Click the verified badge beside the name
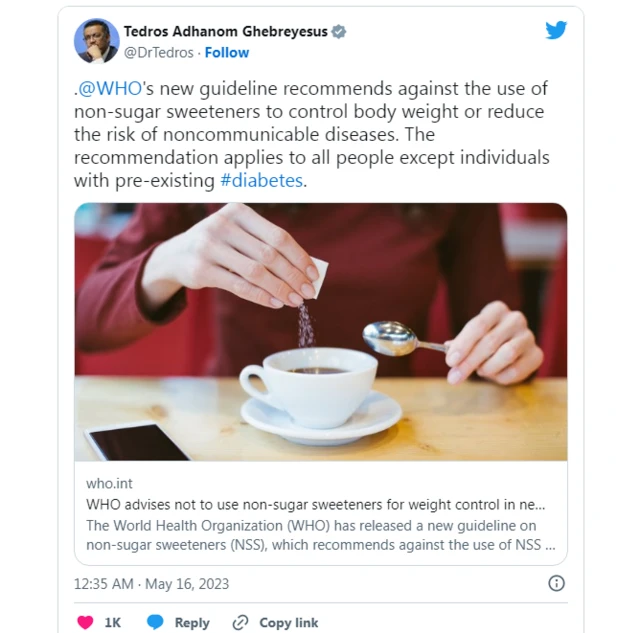This screenshot has height=633, width=640. pyautogui.click(x=338, y=31)
